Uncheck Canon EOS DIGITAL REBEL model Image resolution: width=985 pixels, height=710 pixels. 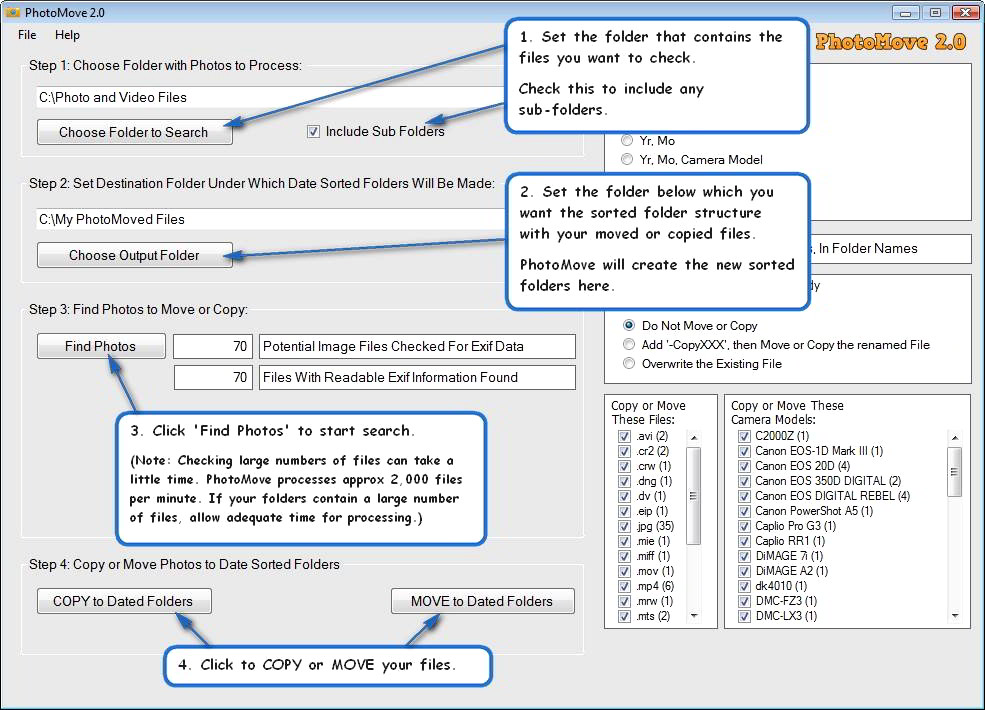[x=744, y=496]
